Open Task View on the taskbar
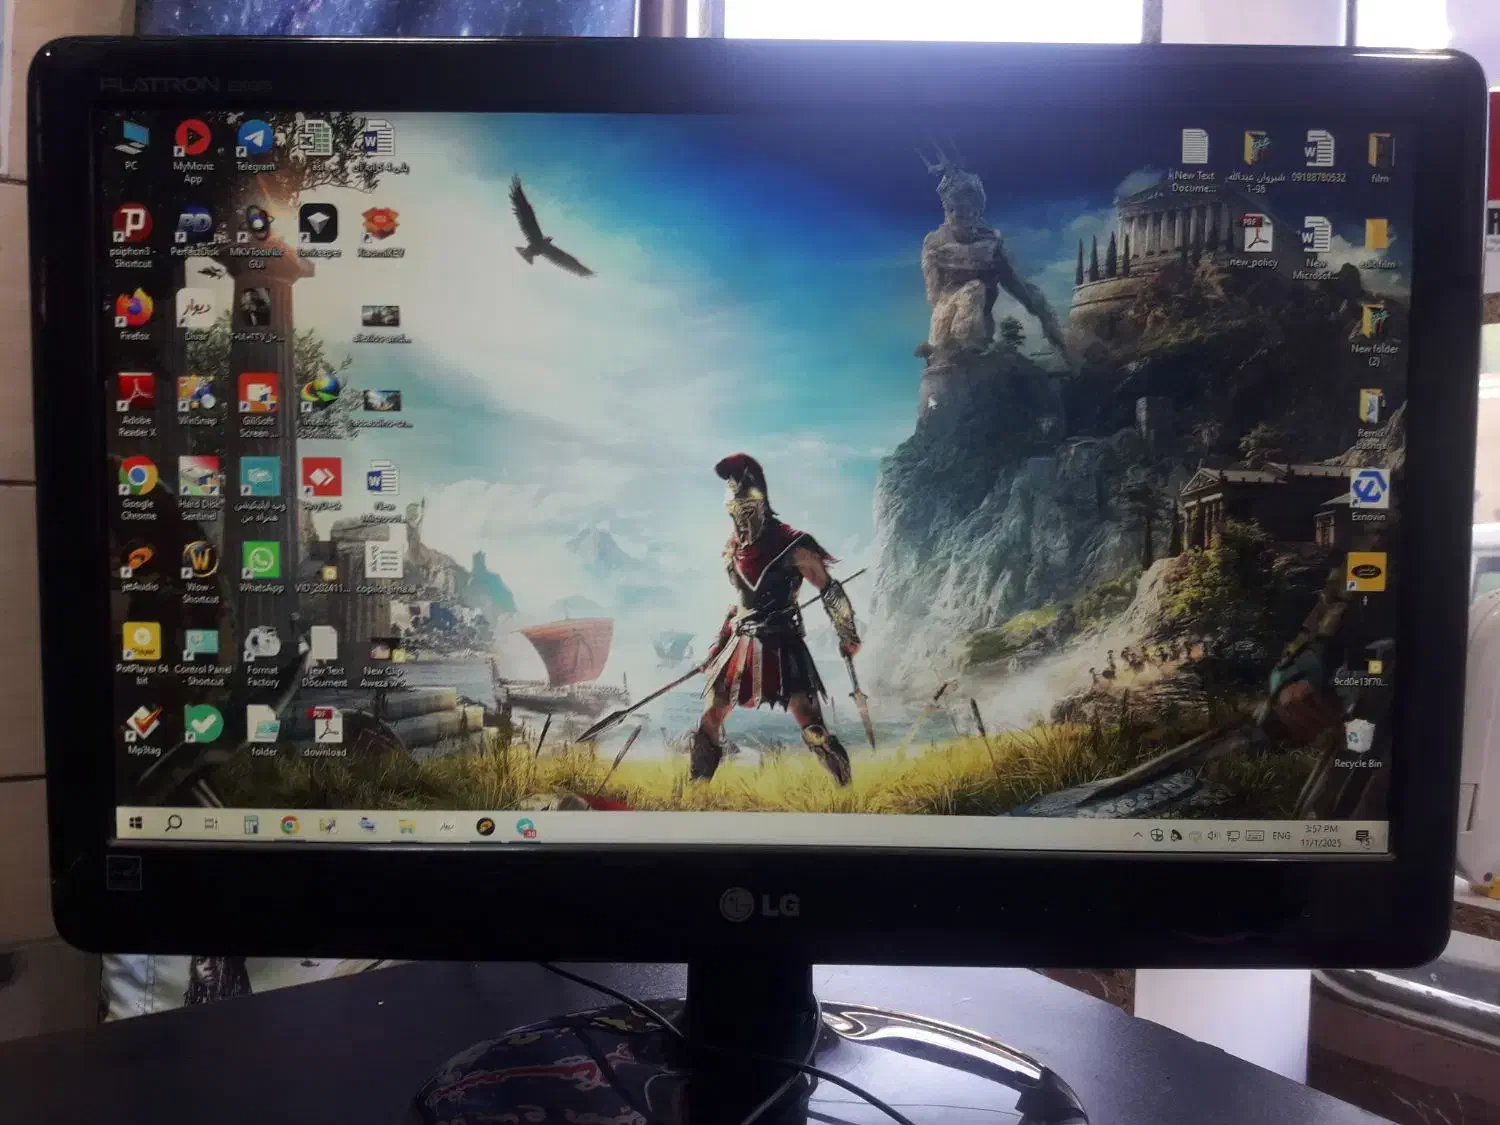Image resolution: width=1500 pixels, height=1125 pixels. pos(211,824)
